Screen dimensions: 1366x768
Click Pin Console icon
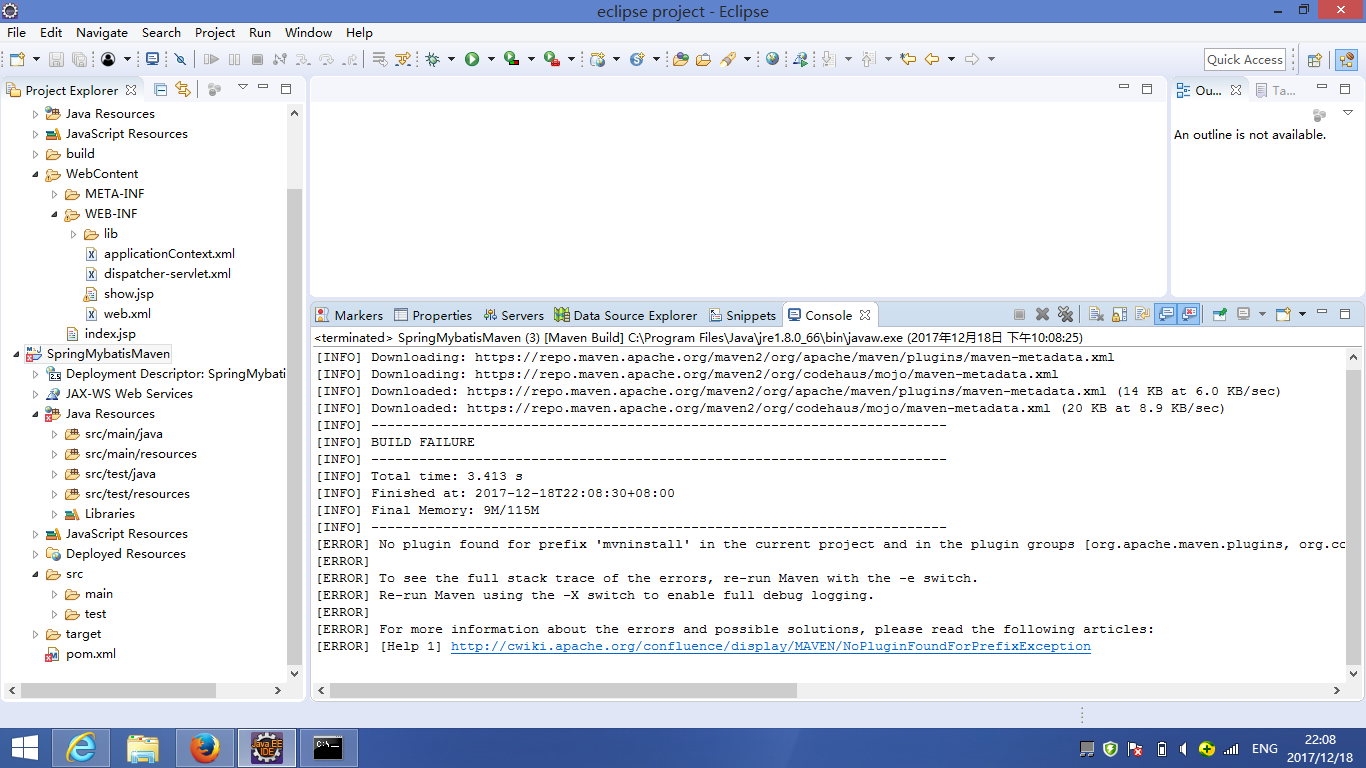[x=1219, y=314]
